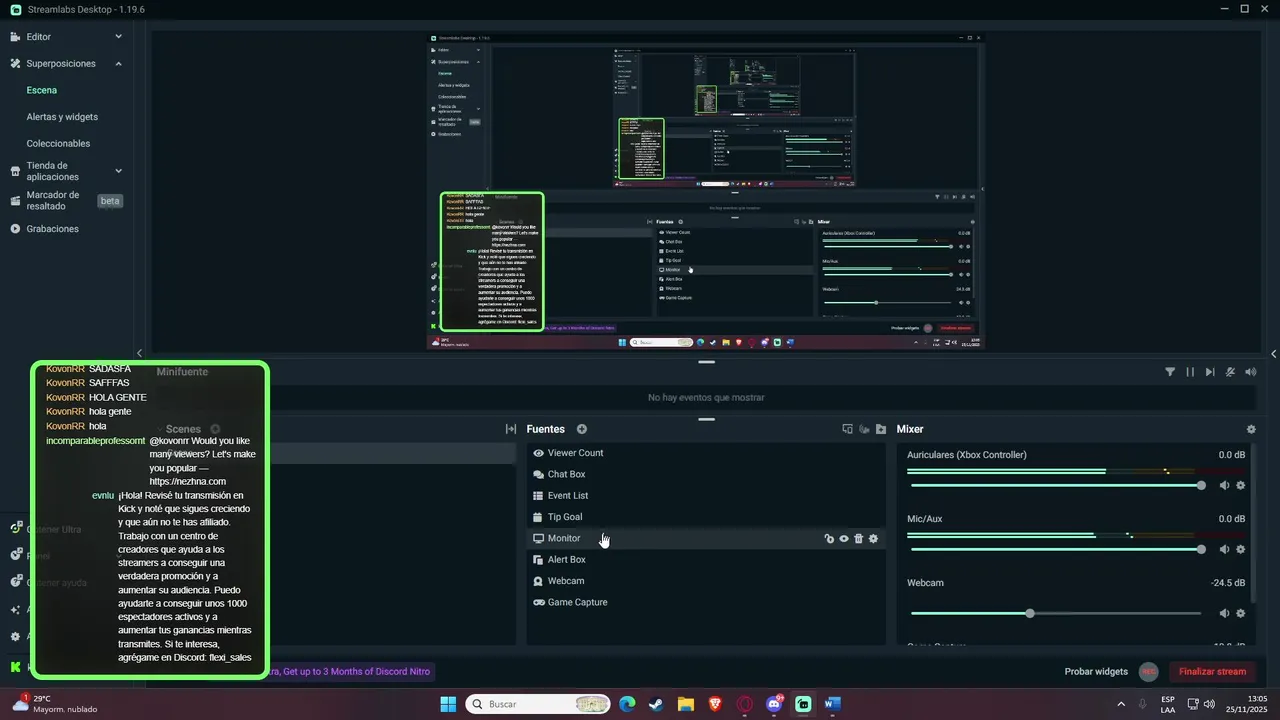
Task: Click the Tip Goal calendar icon
Action: click(x=539, y=517)
